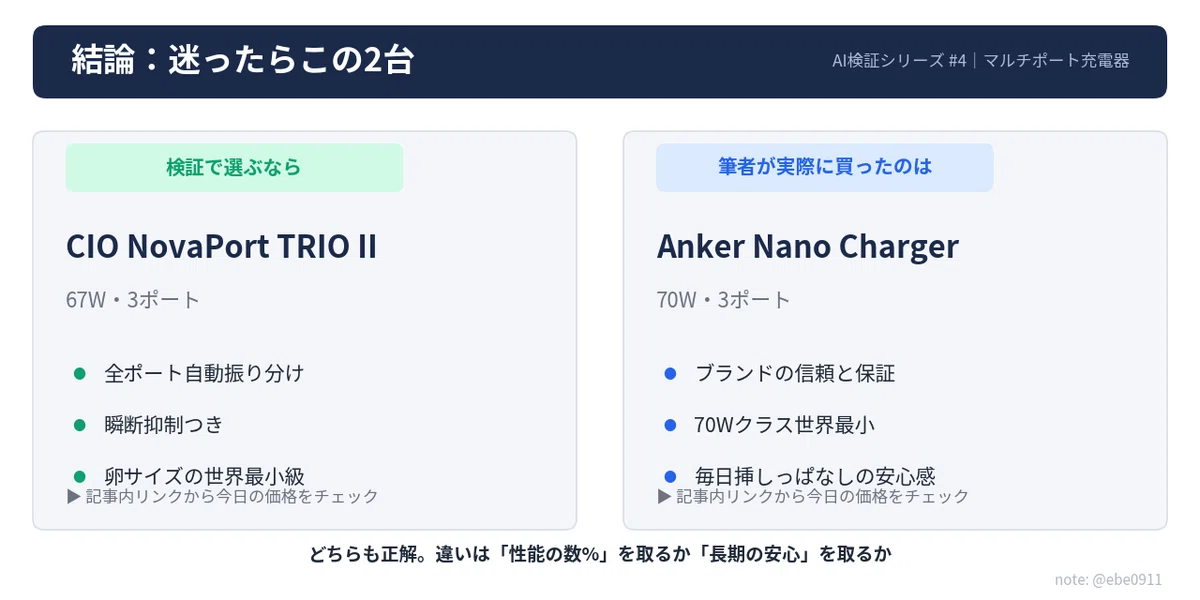
Task: Click the green bullet beside 卵サイズの世界最小級
Action: point(80,476)
